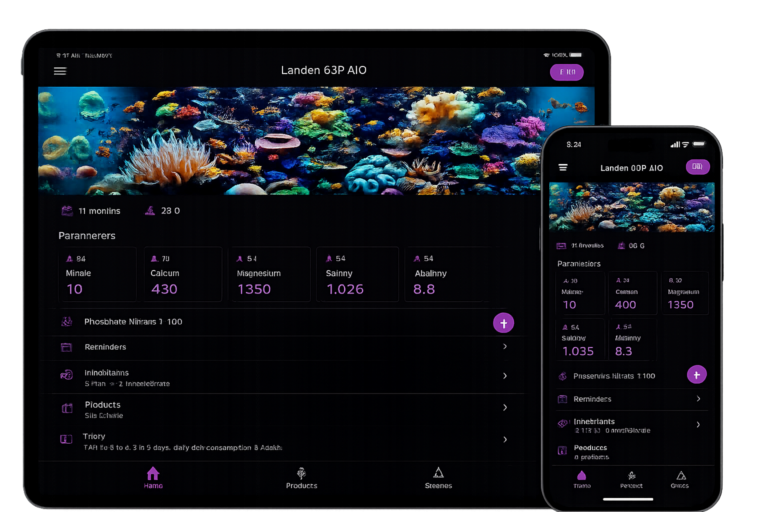Image resolution: width=768 pixels, height=512 pixels.
Task: Click the nitrate row icon on the phone
Action: pyautogui.click(x=563, y=376)
